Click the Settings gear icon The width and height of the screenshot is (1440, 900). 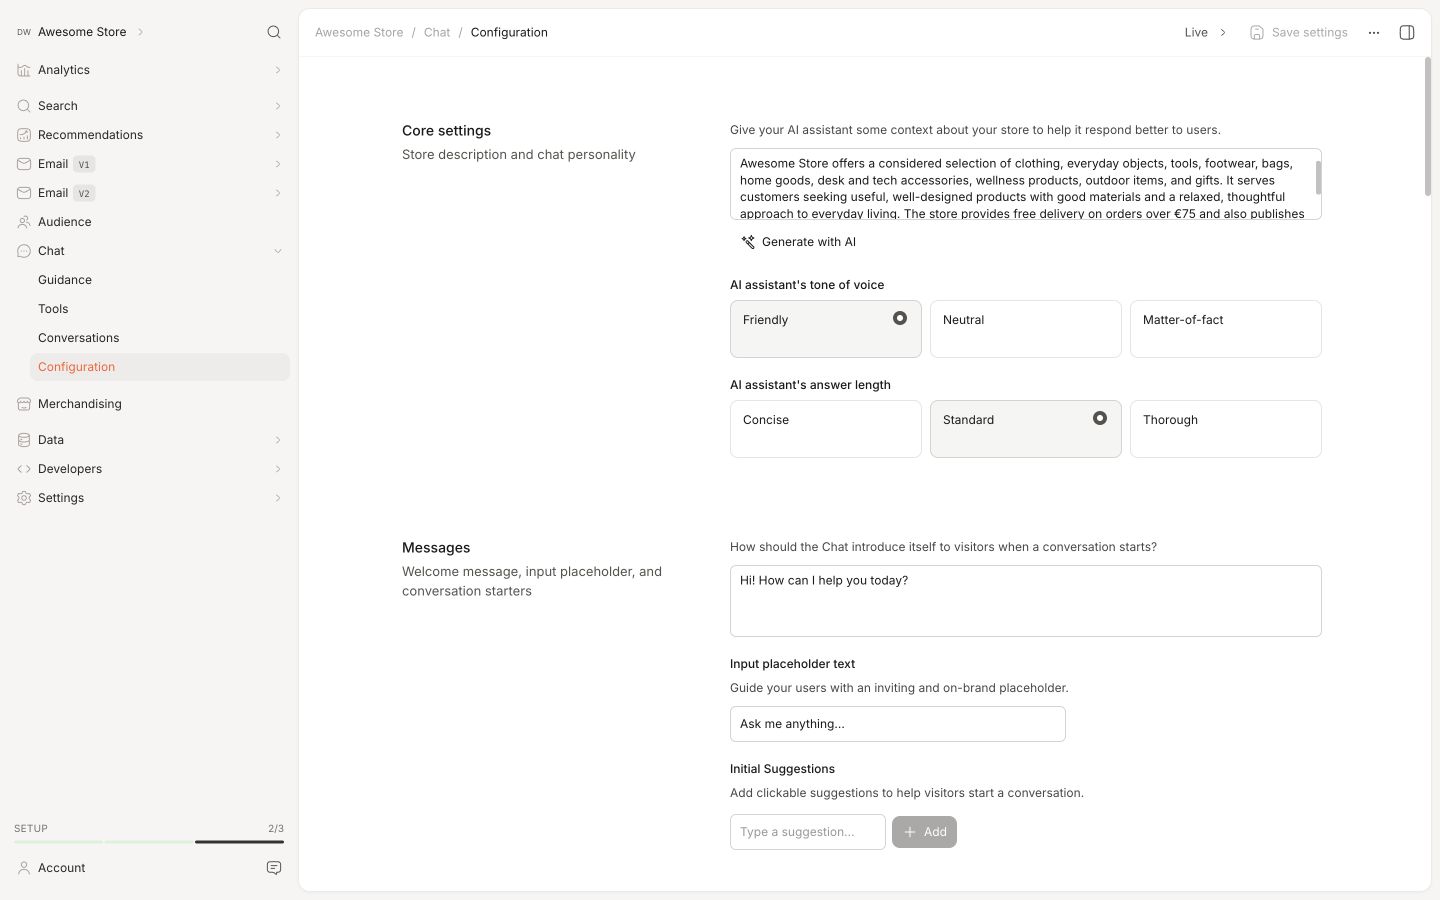pyautogui.click(x=24, y=498)
